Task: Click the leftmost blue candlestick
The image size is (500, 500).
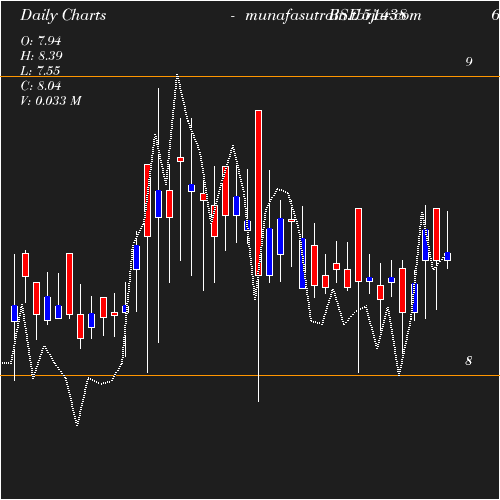Action: [14, 313]
